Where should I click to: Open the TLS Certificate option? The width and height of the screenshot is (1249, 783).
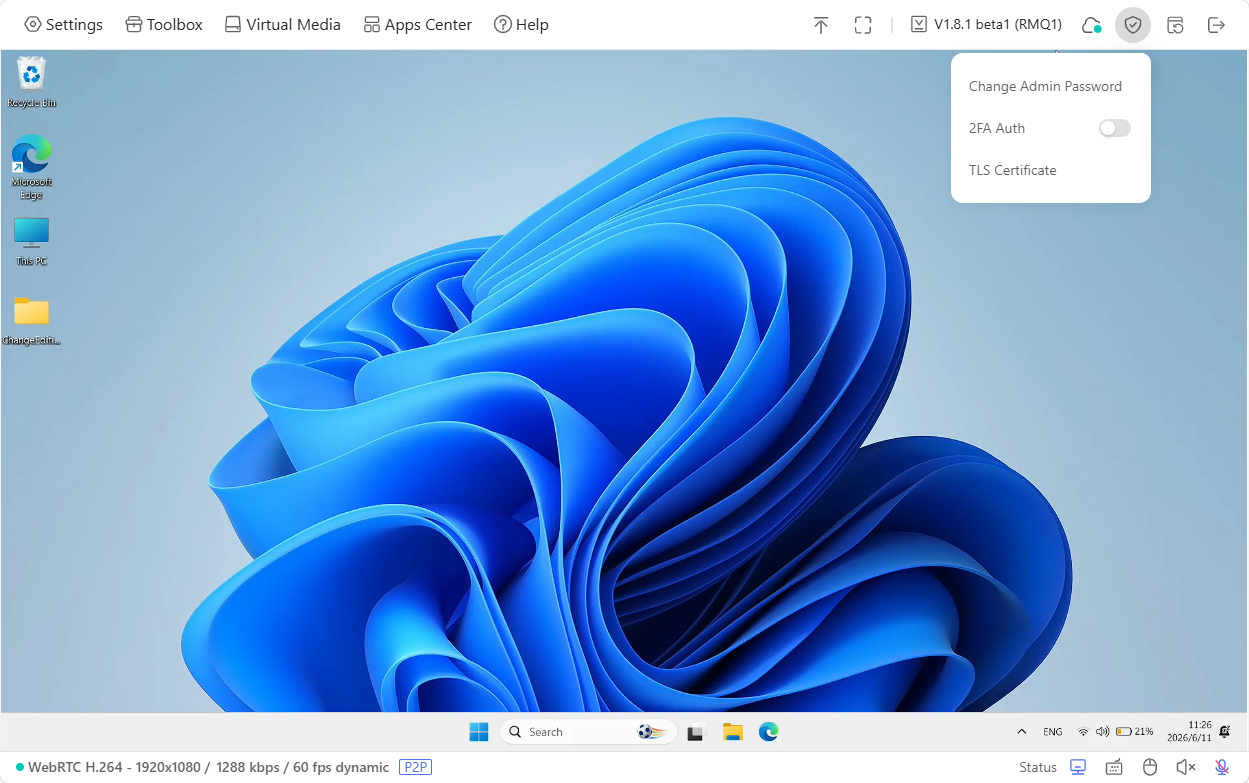pos(1012,171)
